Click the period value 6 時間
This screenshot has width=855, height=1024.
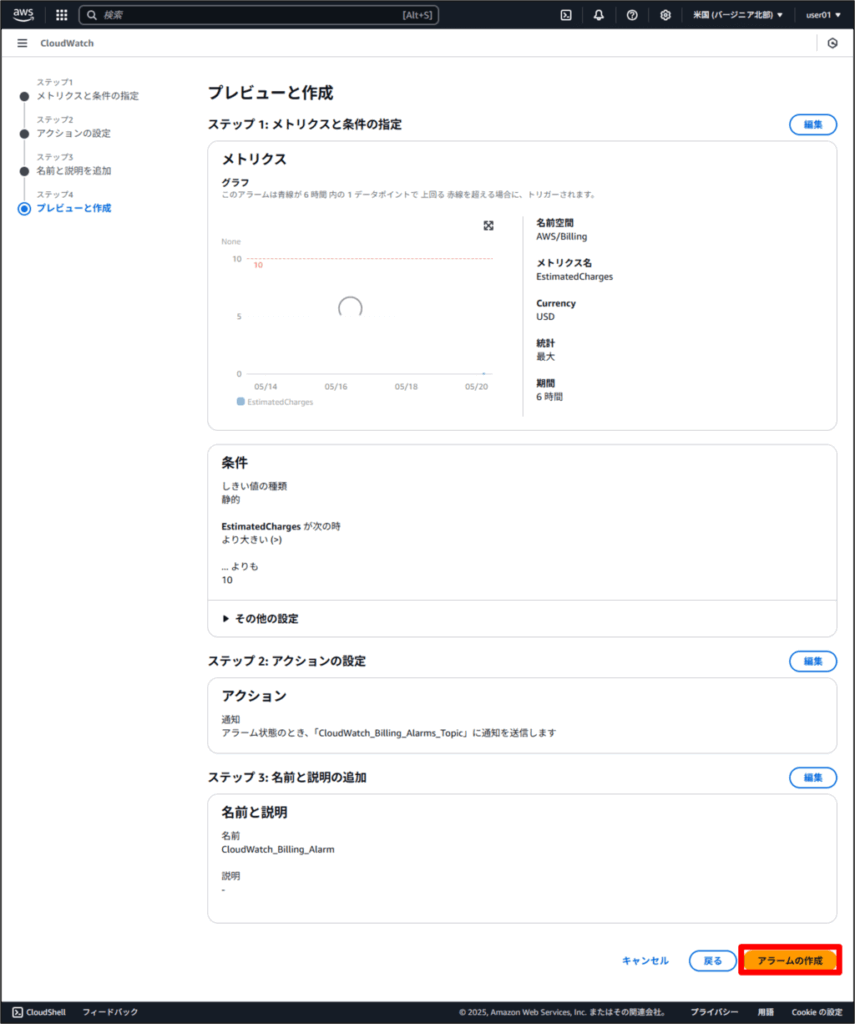click(x=549, y=396)
